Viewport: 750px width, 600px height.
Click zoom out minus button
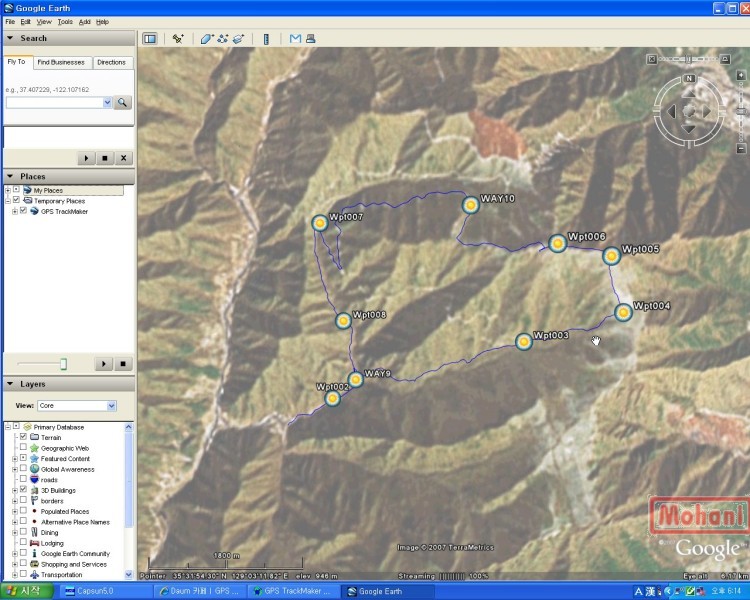[x=741, y=149]
